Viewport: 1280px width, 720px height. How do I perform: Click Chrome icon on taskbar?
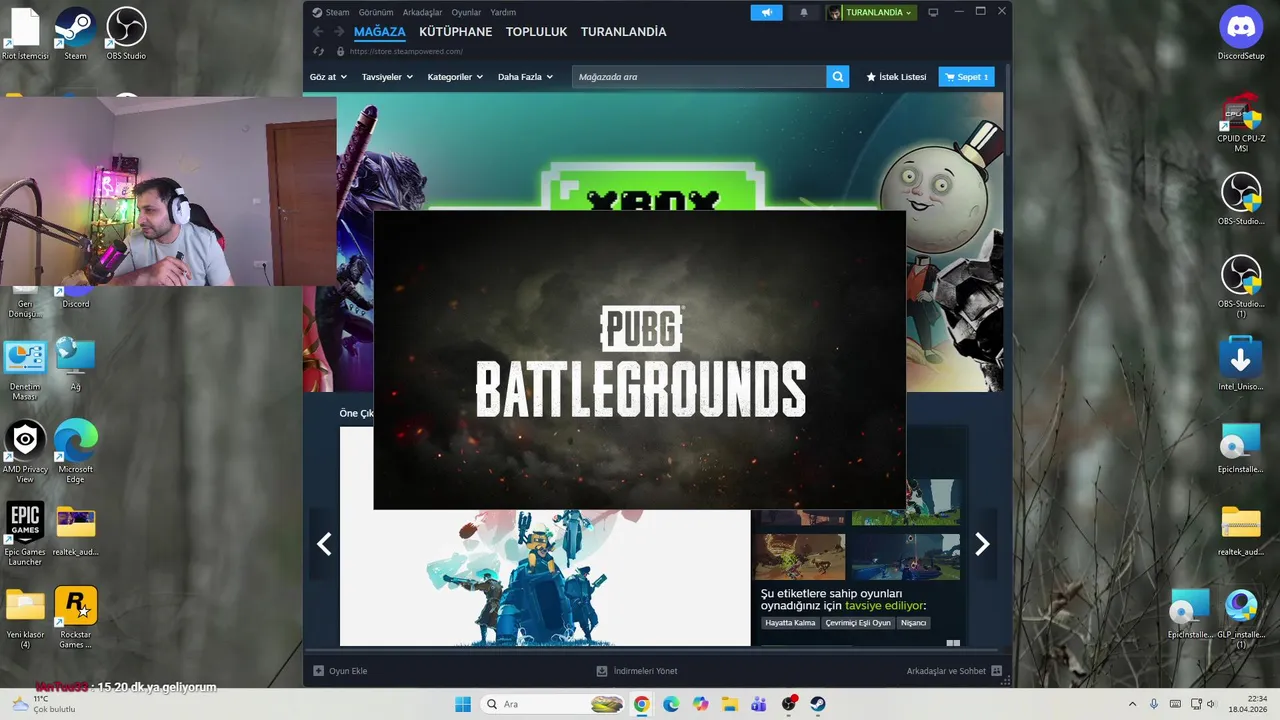[641, 704]
